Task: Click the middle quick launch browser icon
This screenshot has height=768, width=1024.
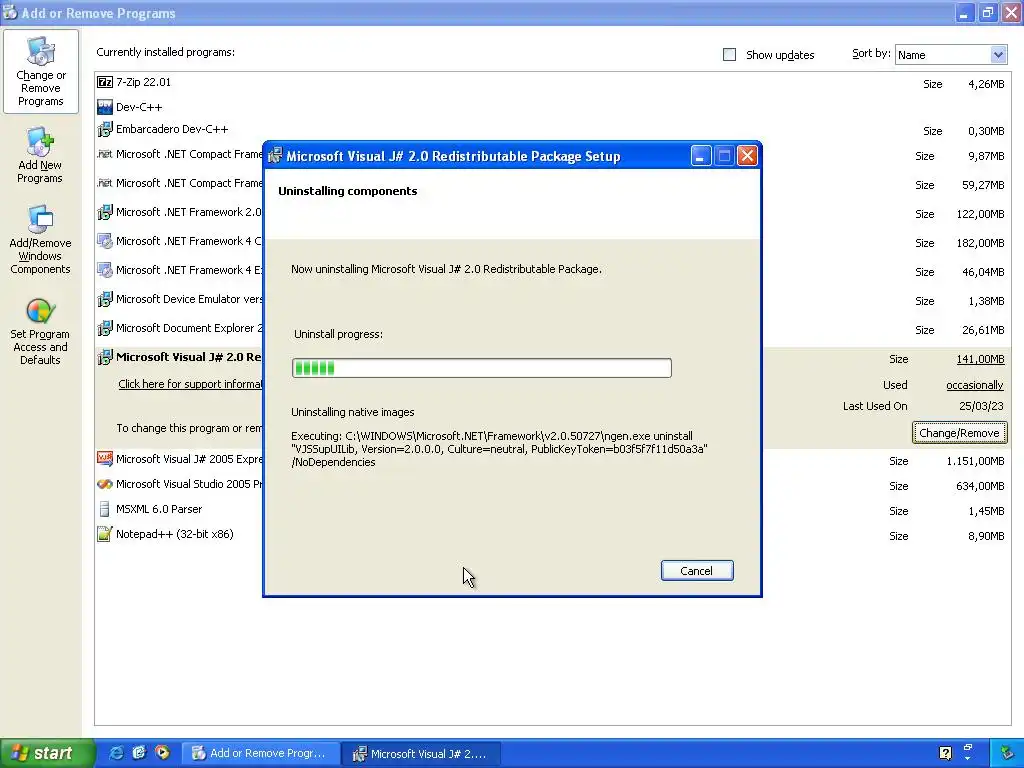Action: [139, 753]
